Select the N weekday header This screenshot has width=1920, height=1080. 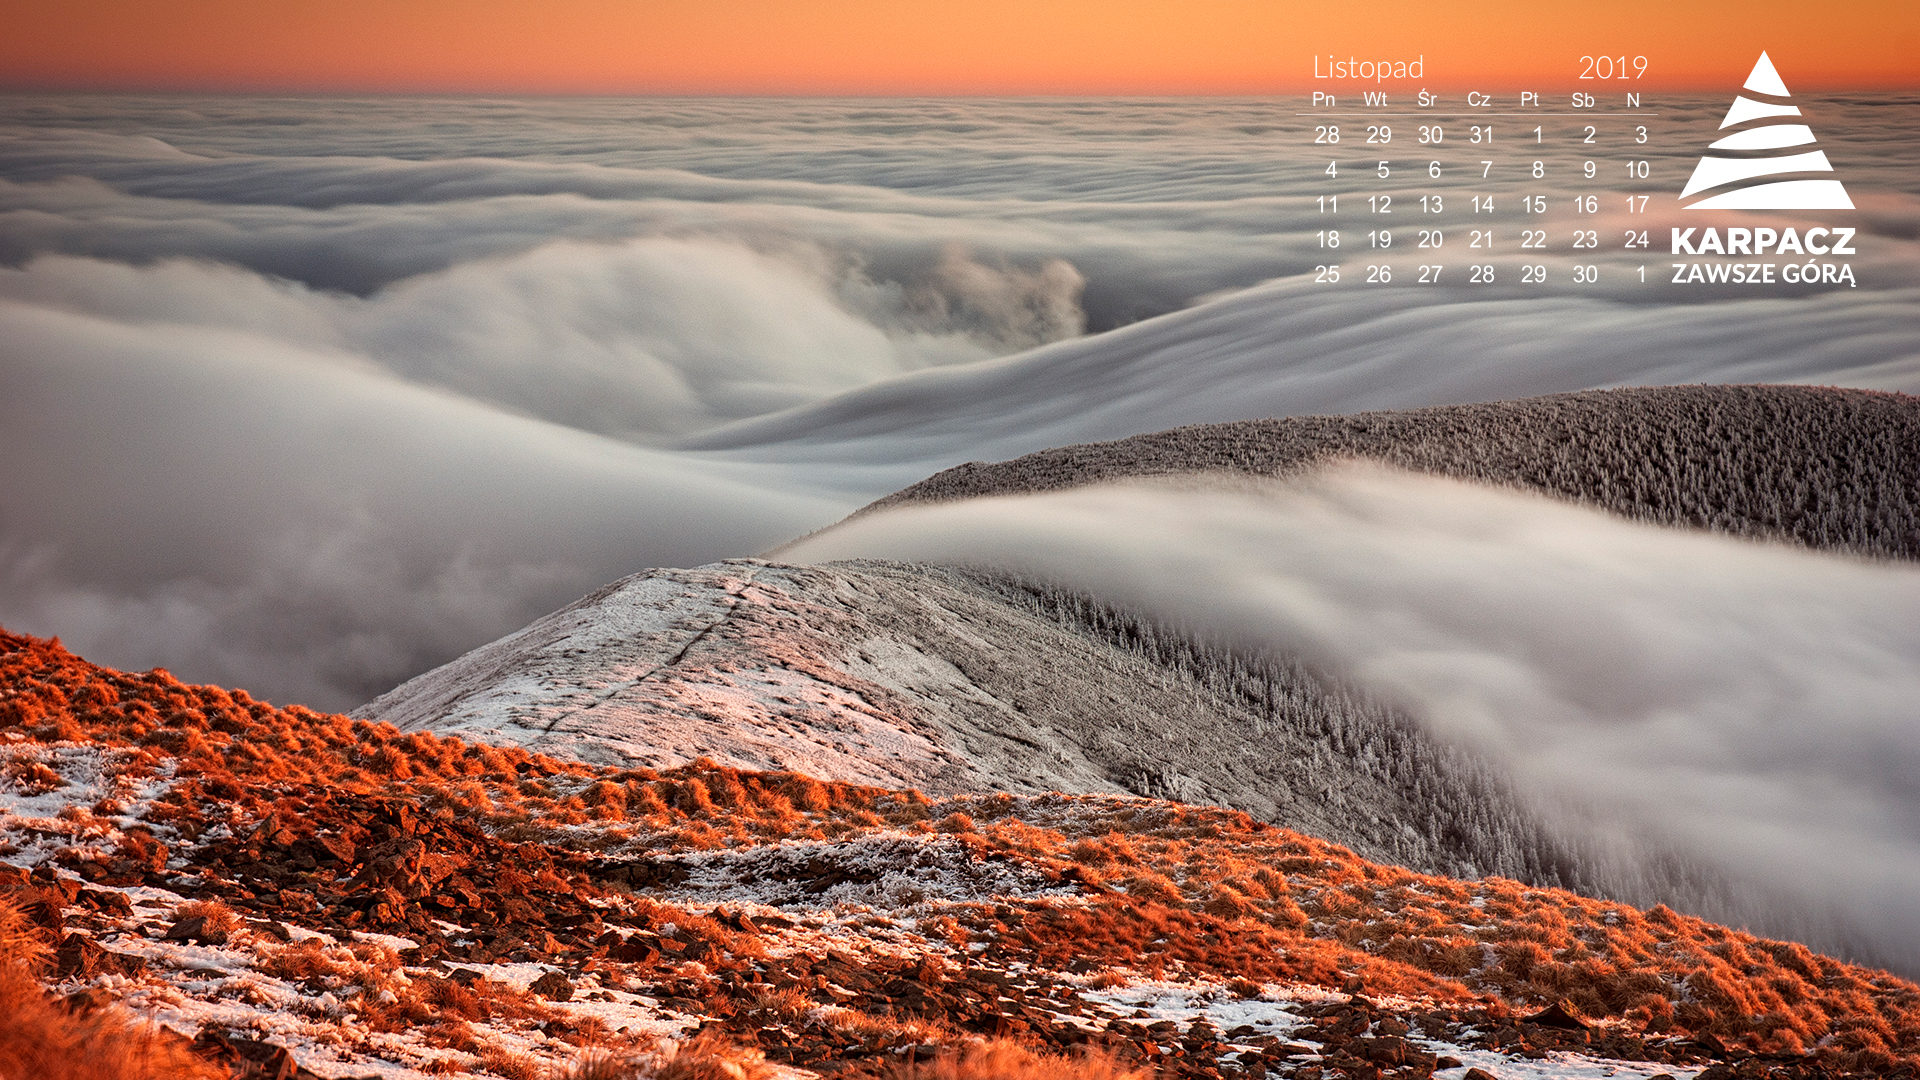coord(1633,100)
